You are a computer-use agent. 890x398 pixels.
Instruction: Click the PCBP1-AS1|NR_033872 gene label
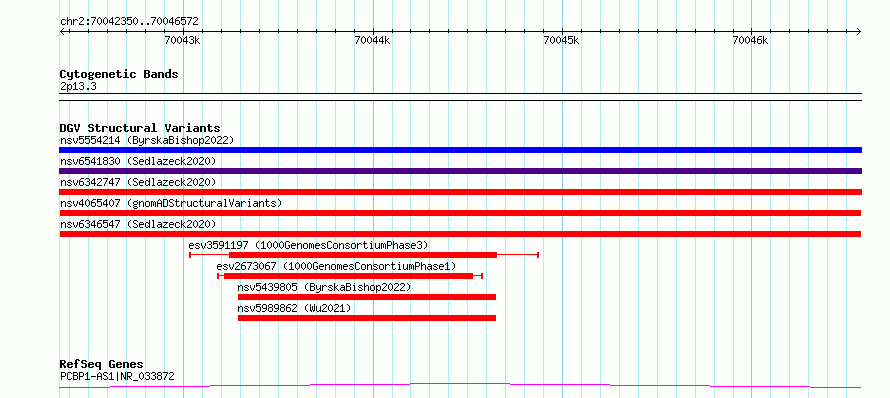pos(117,376)
